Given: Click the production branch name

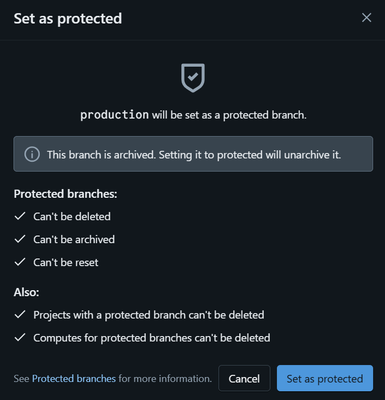Looking at the screenshot, I should point(114,115).
